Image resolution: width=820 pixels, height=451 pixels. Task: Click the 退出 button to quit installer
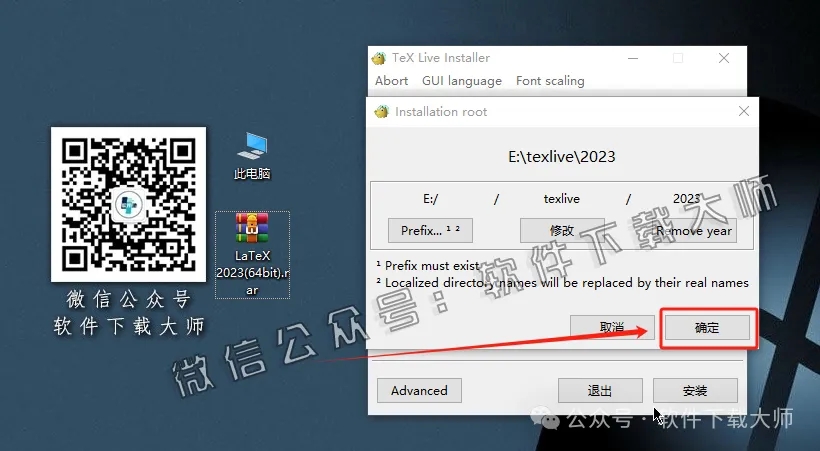[600, 390]
